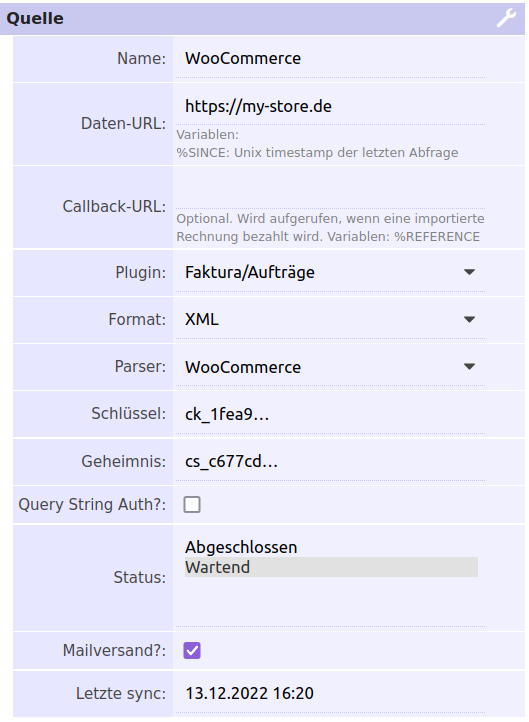Focus the empty Callback-URL field
Screen dimensions: 529x722
(x=331, y=190)
